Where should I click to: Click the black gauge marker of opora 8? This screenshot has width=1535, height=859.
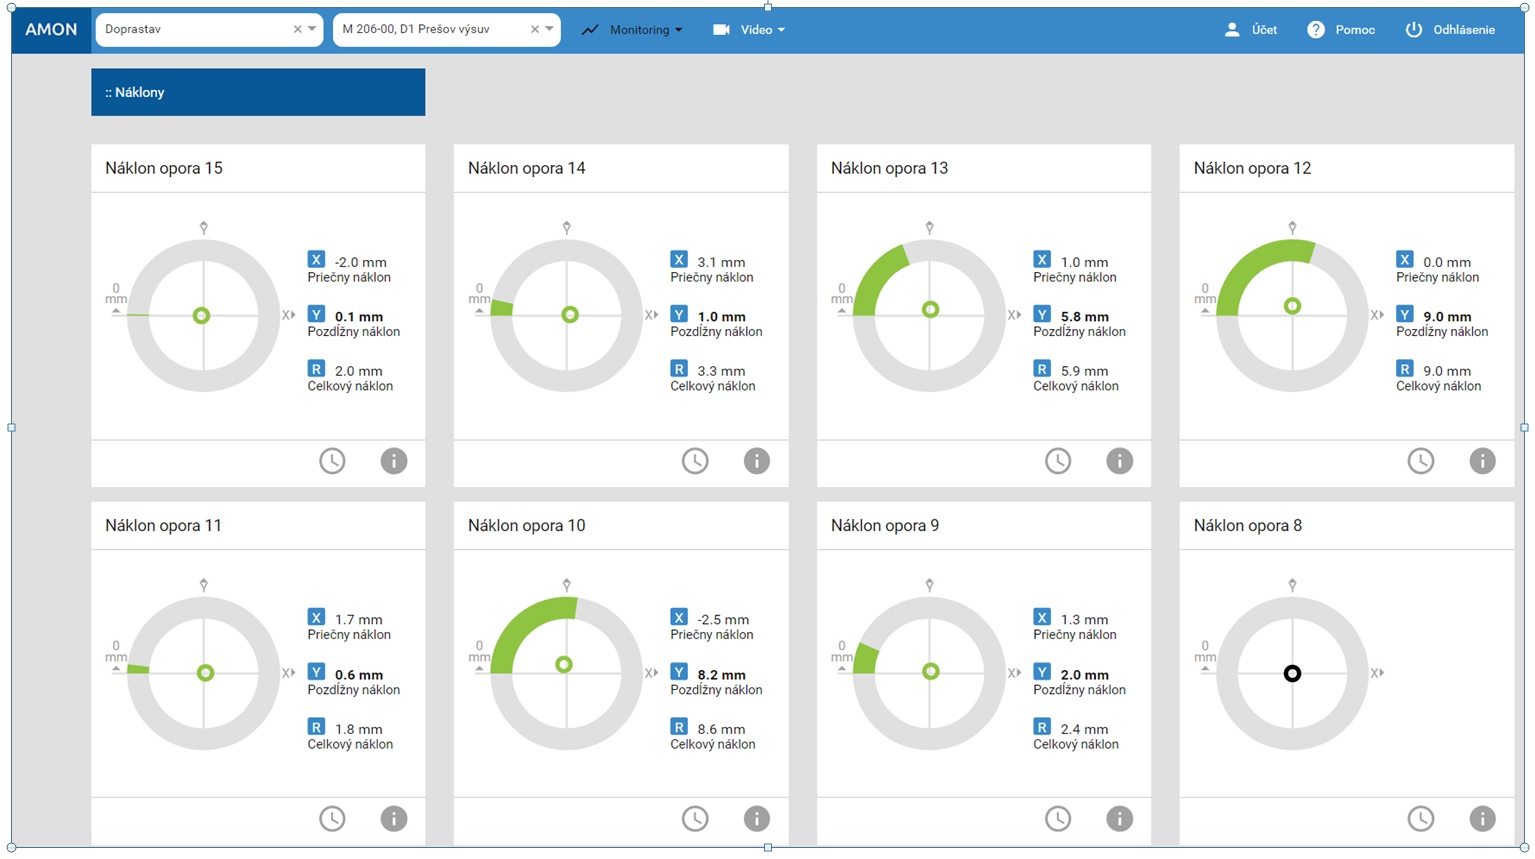(x=1292, y=674)
